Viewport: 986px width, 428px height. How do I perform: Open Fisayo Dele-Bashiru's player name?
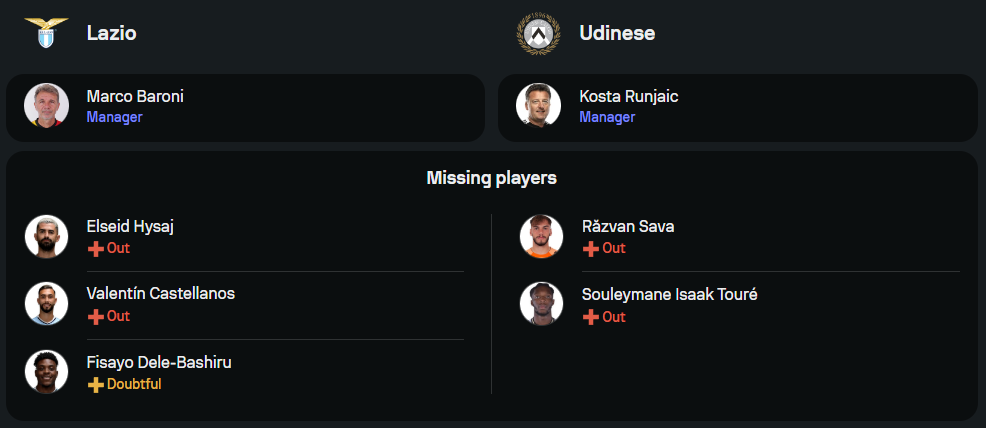[159, 363]
